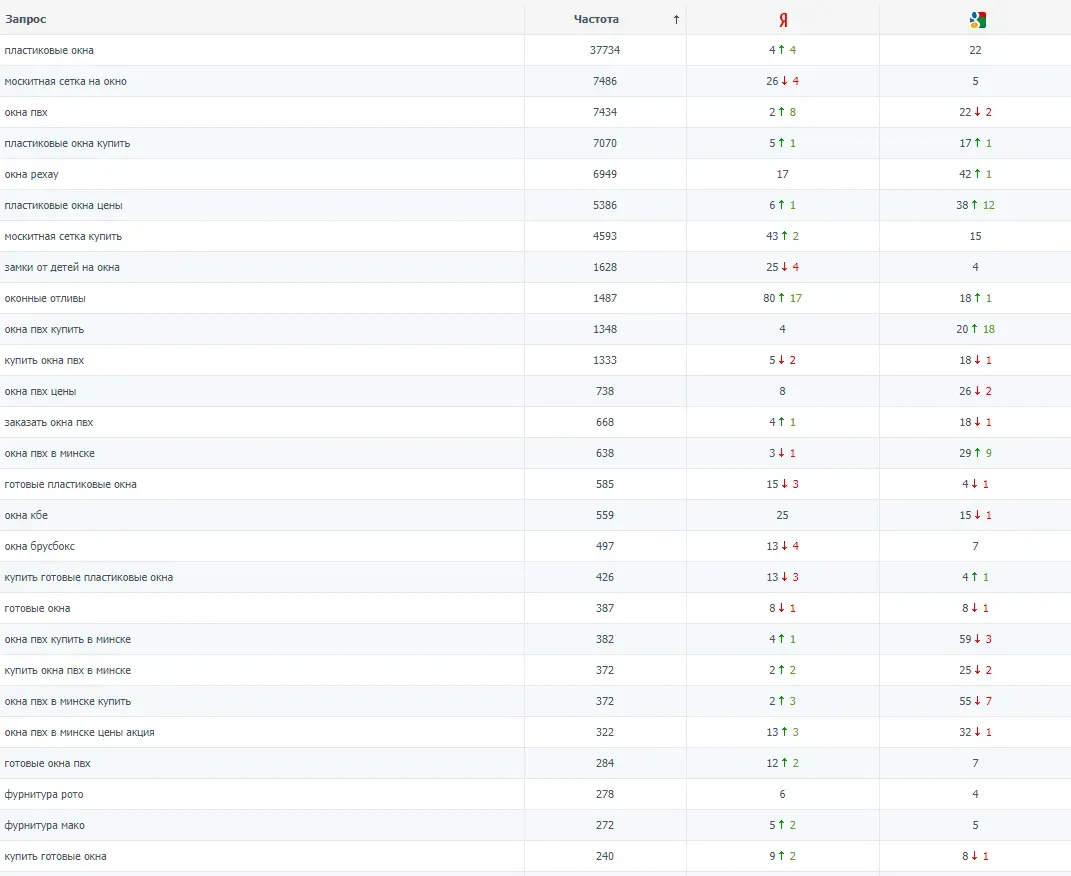Select query 'окна пвх в минске купить'
1071x876 pixels.
pyautogui.click(x=68, y=701)
